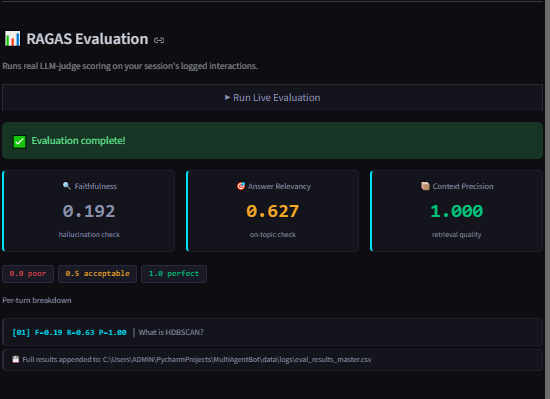Click the 0.5 acceptable legend badge

pos(98,274)
